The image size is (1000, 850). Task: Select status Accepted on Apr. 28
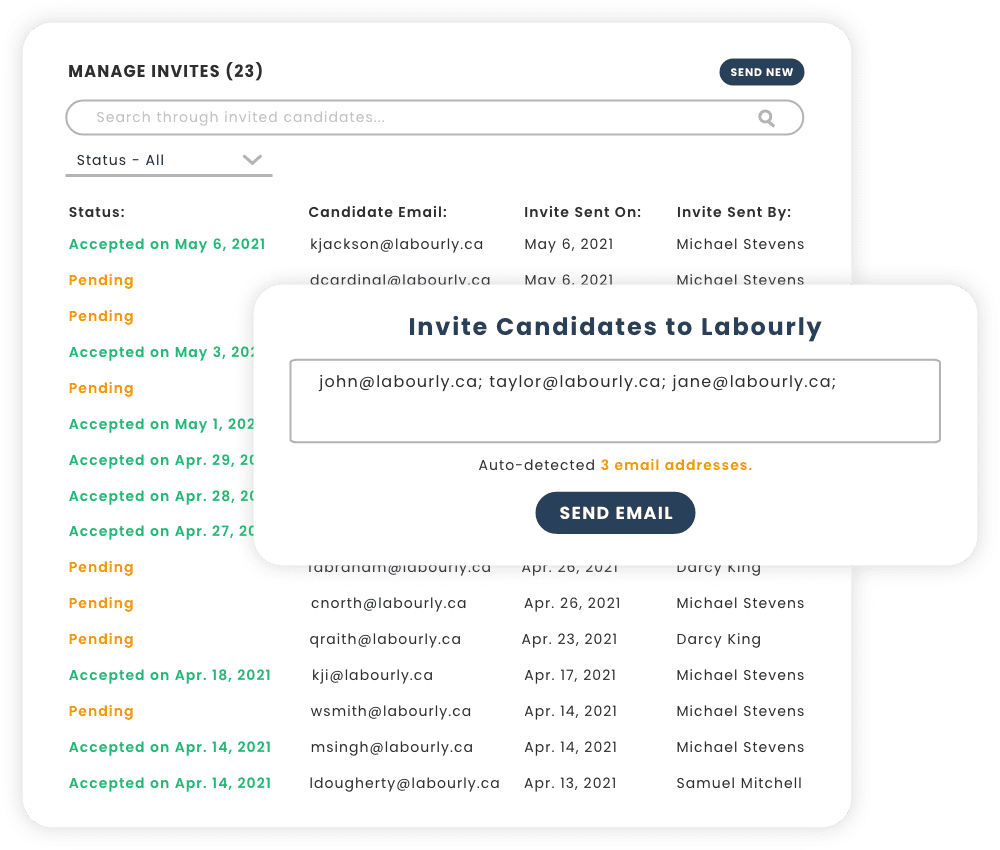161,495
